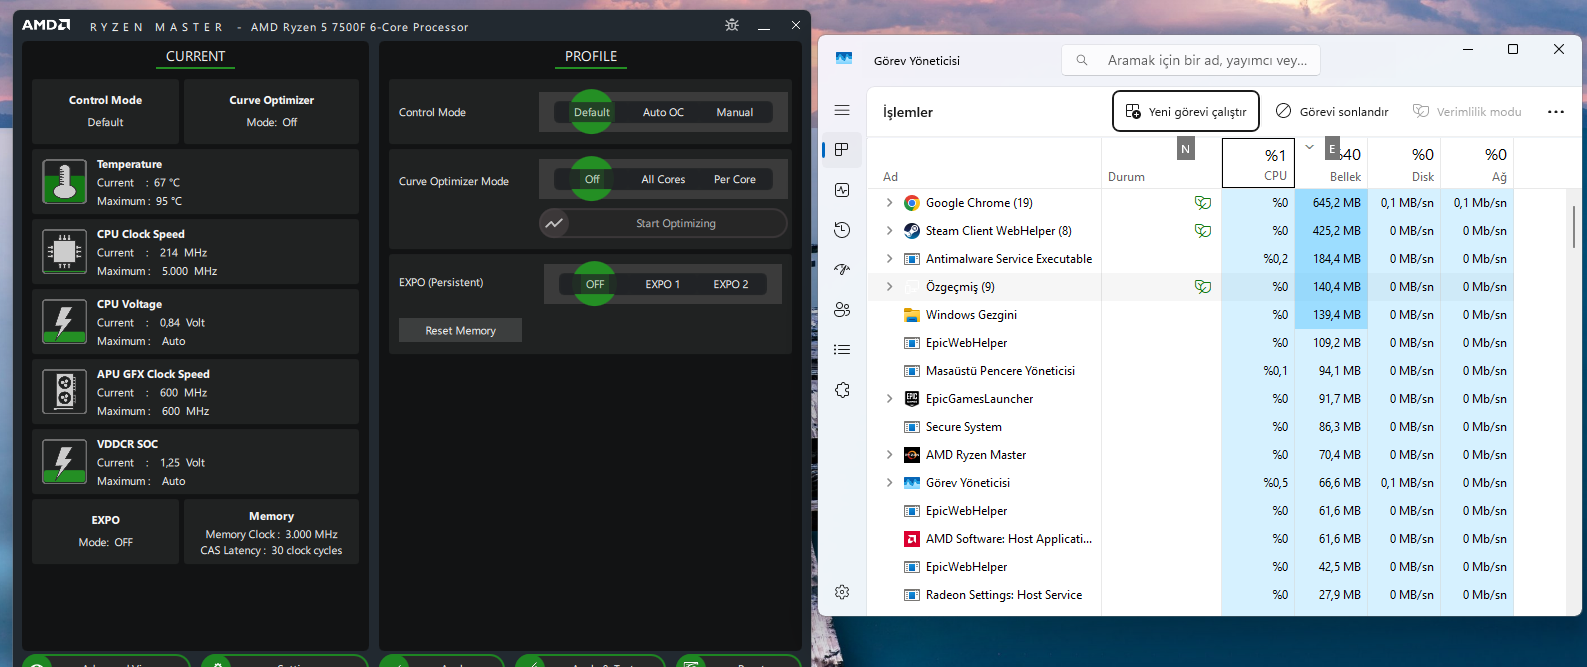Expand the Steam Client WebHelper (8) group

pyautogui.click(x=889, y=231)
